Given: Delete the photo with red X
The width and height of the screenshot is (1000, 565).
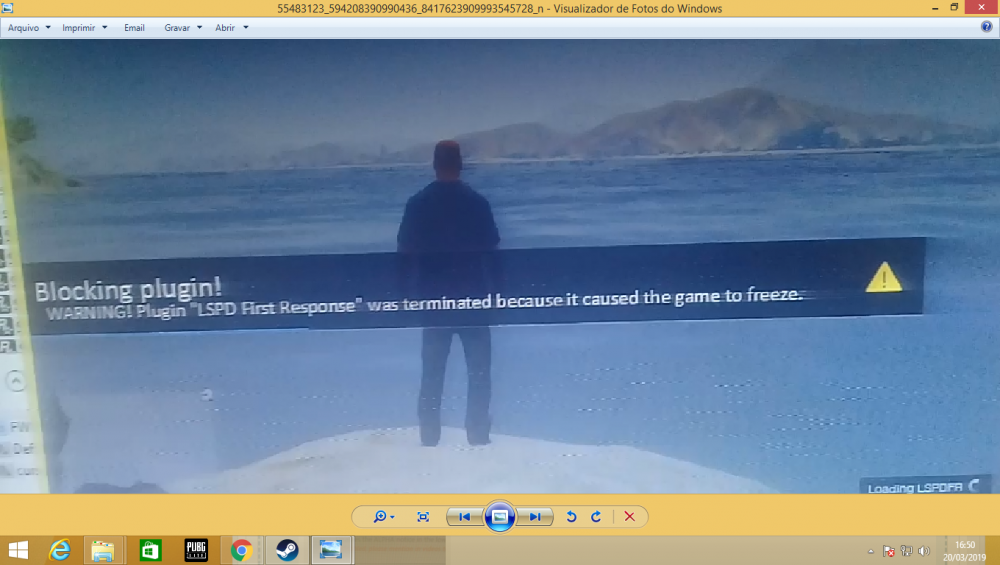Looking at the screenshot, I should (x=629, y=517).
